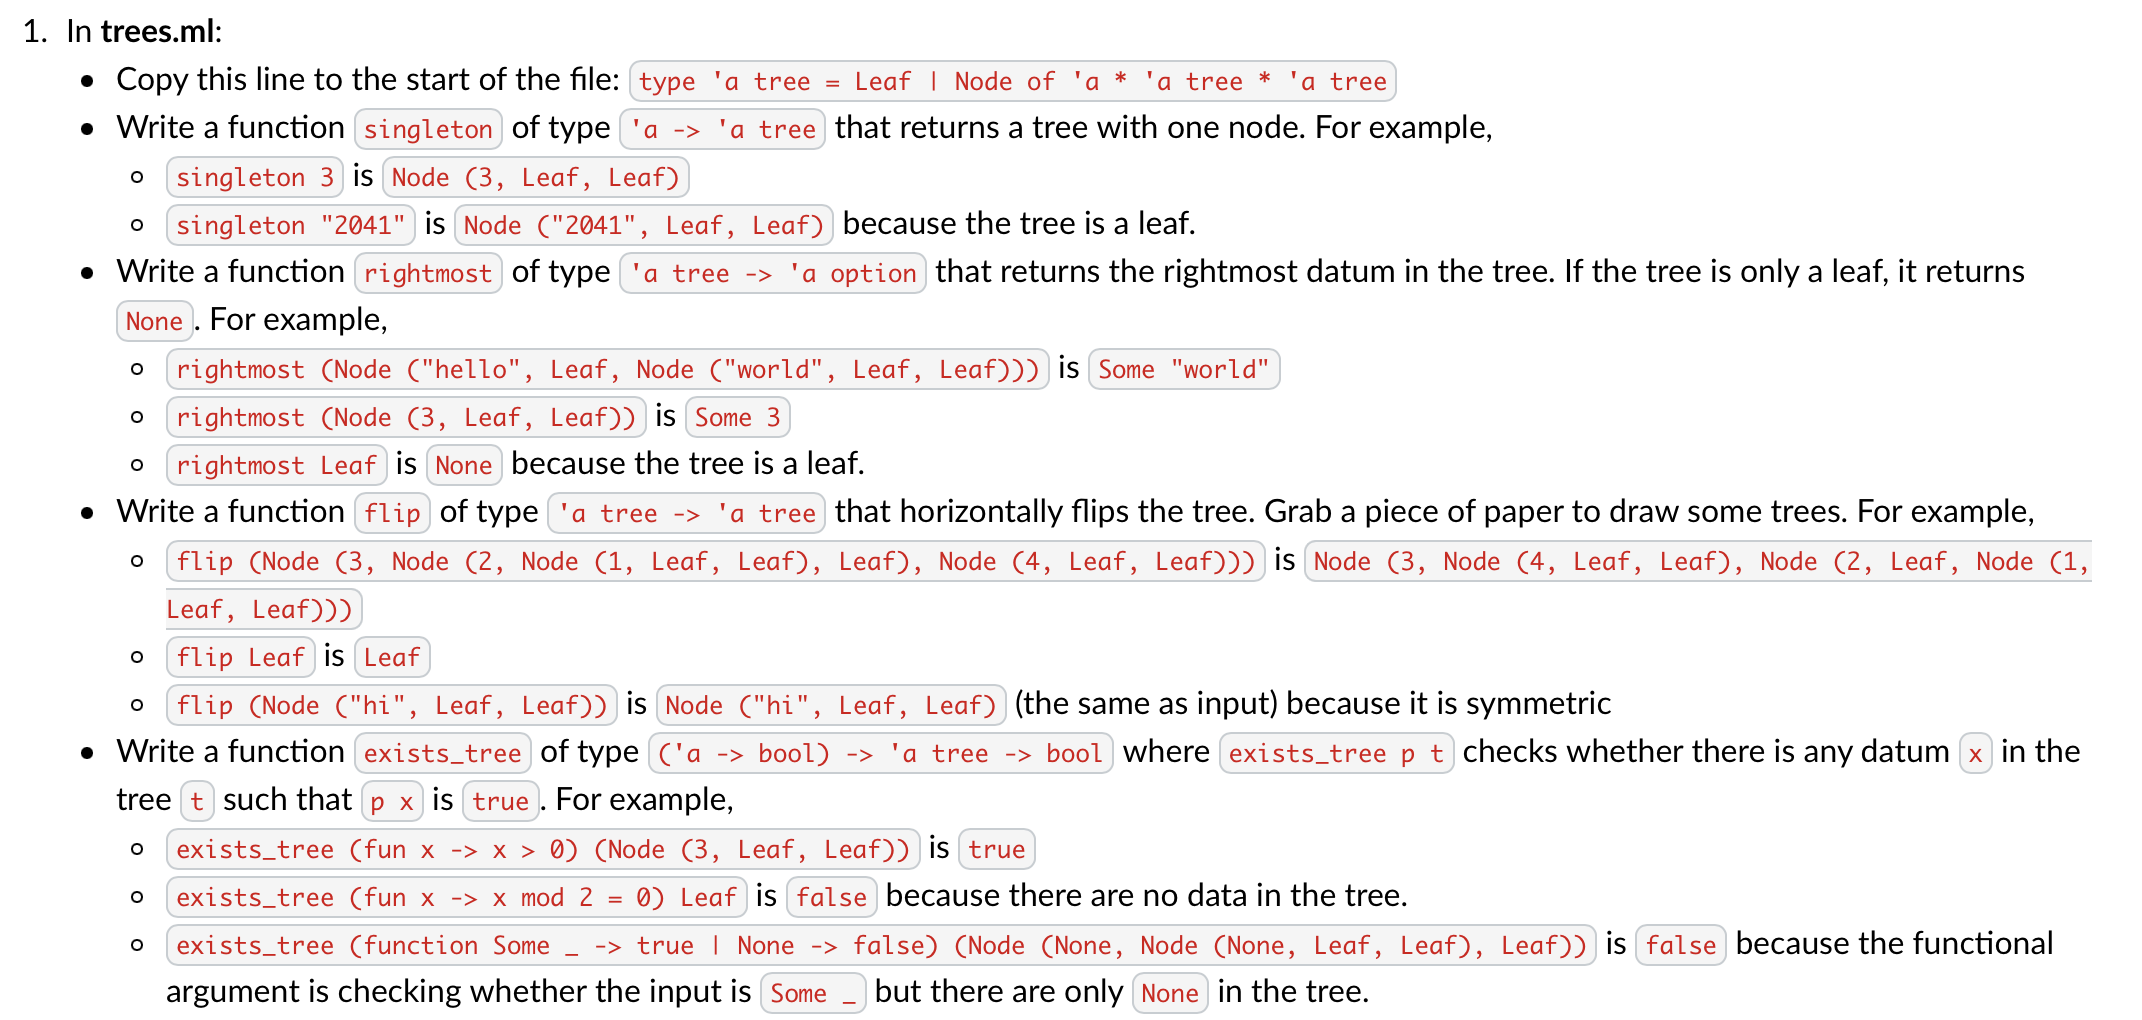Select the singleton "2041" example
The height and width of the screenshot is (1020, 2142).
(x=289, y=224)
